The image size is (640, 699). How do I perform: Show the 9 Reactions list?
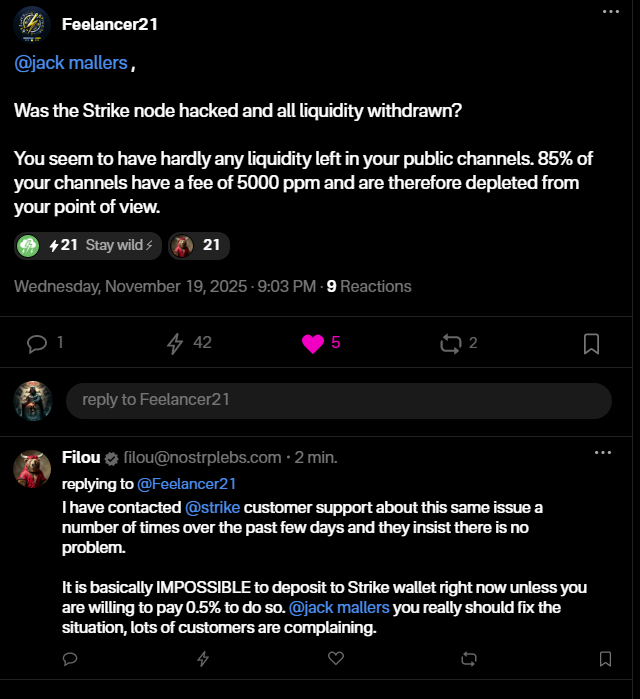pos(369,287)
